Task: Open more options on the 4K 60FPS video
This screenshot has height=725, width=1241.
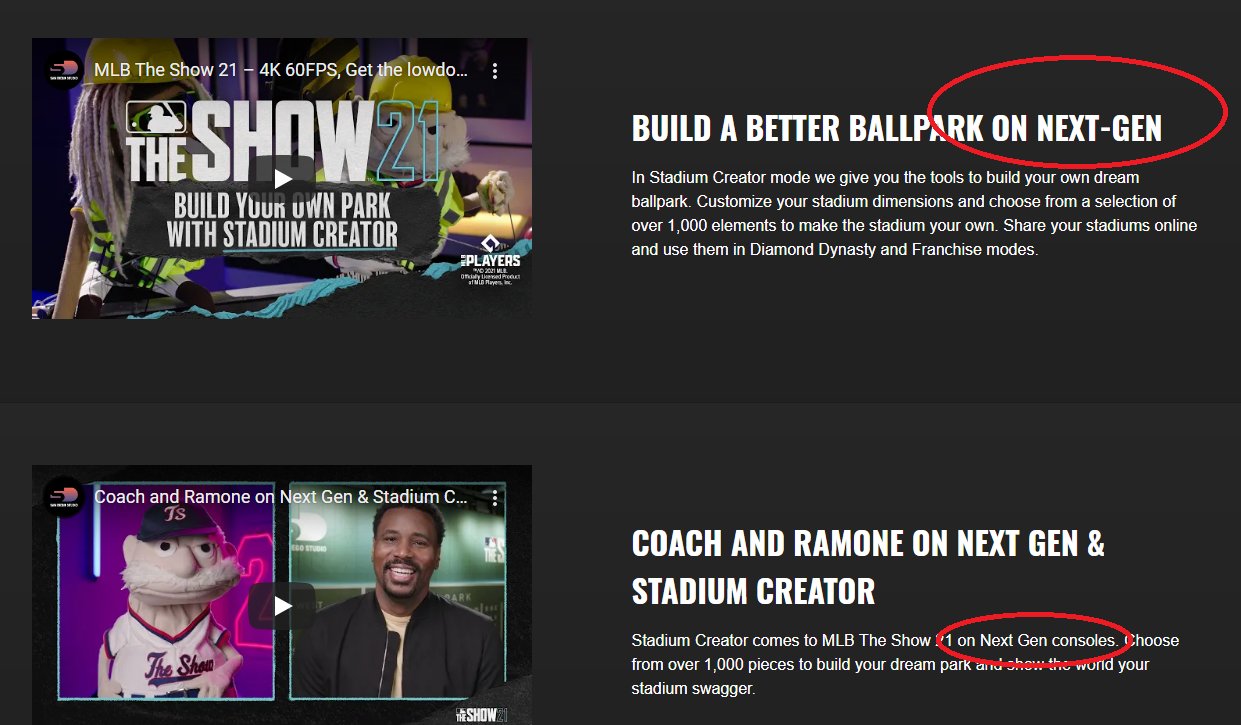Action: (494, 71)
